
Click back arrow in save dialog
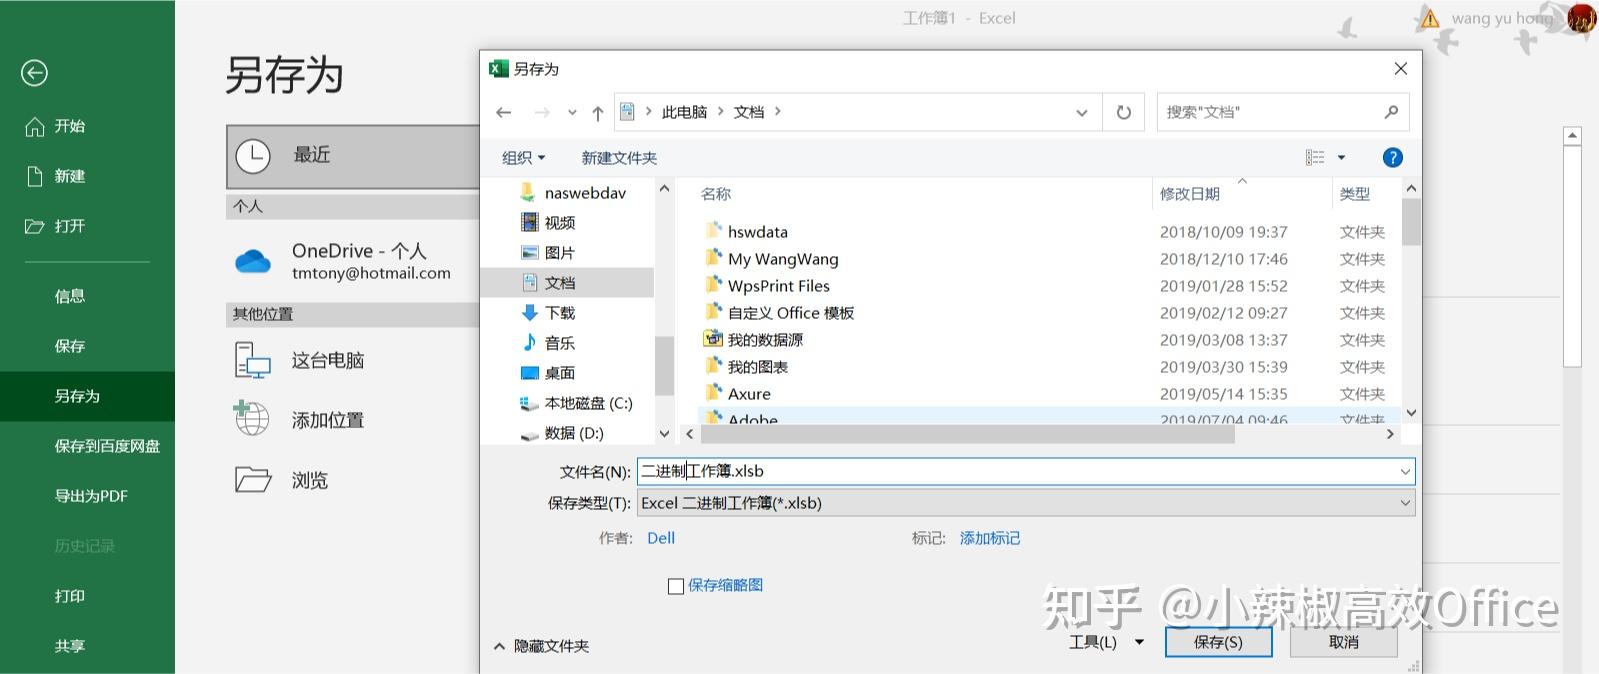504,112
